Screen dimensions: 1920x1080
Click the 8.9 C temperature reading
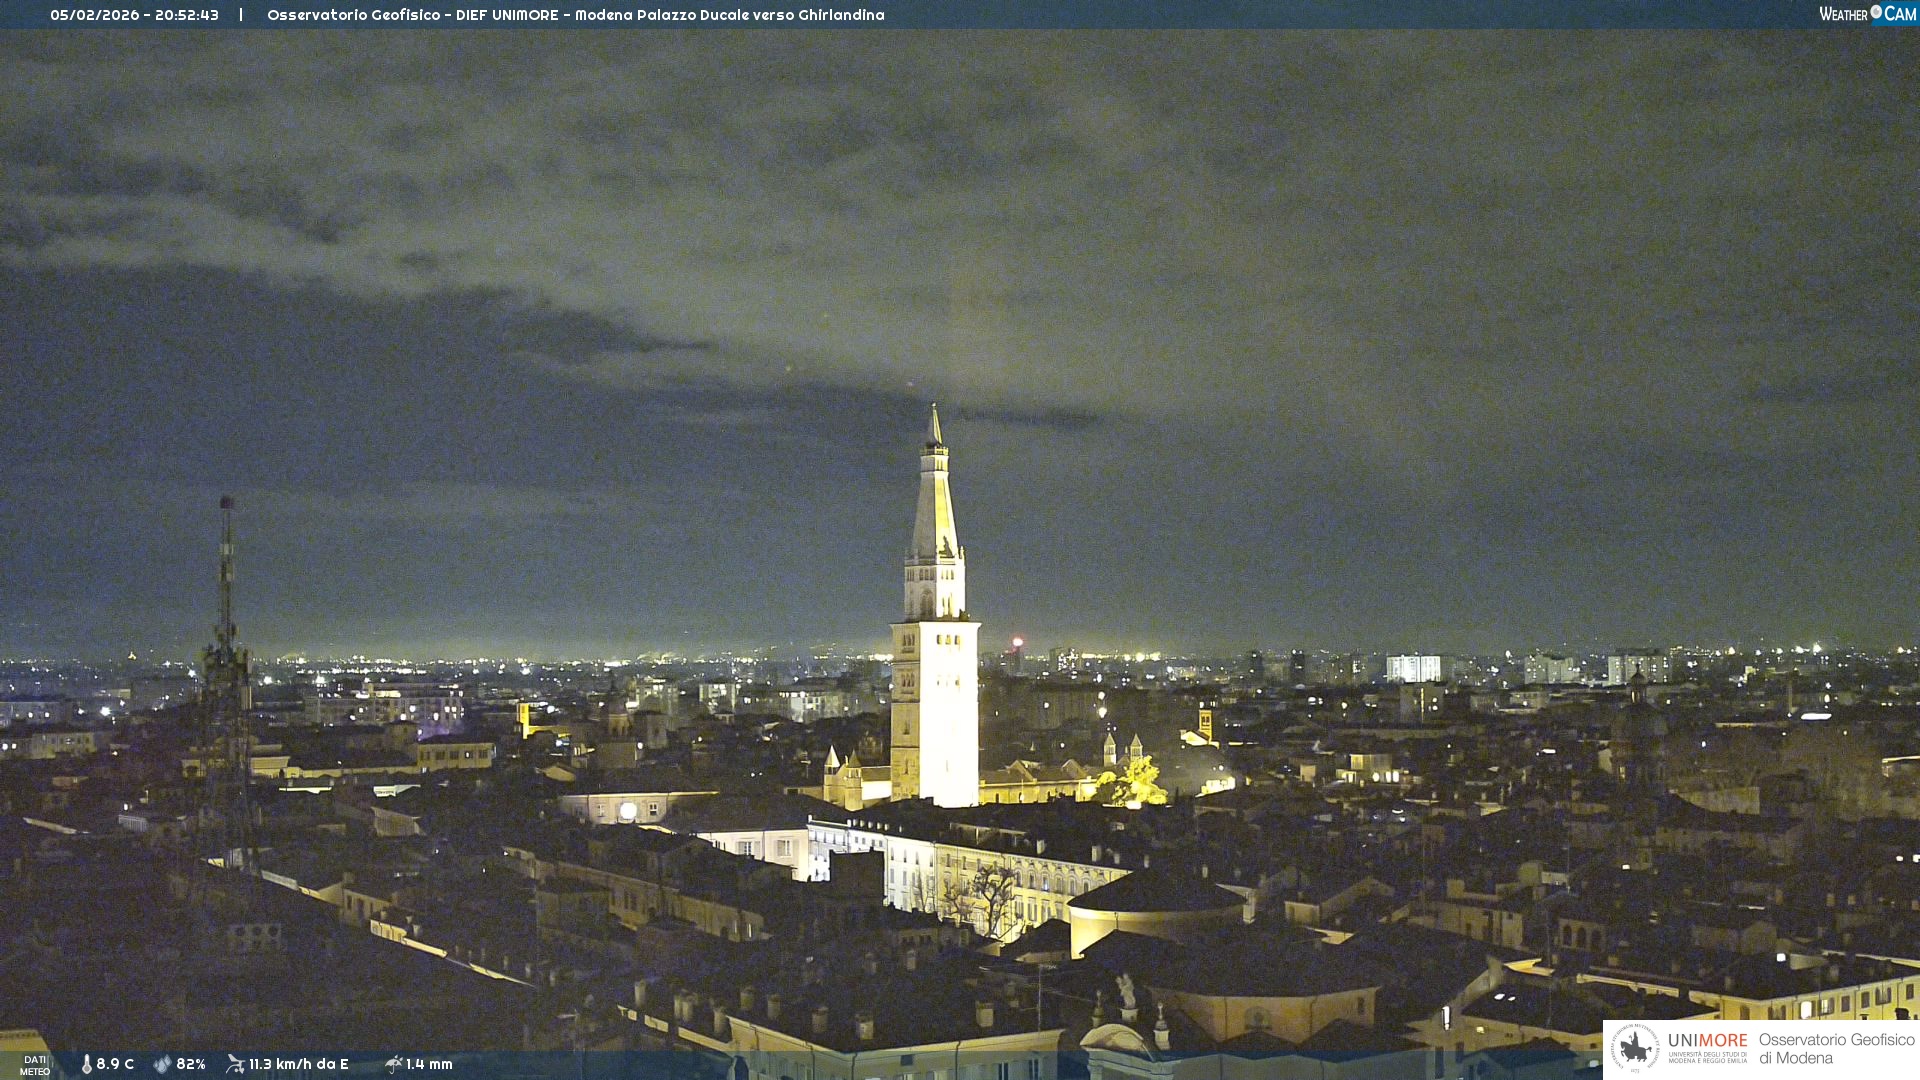coord(115,1064)
